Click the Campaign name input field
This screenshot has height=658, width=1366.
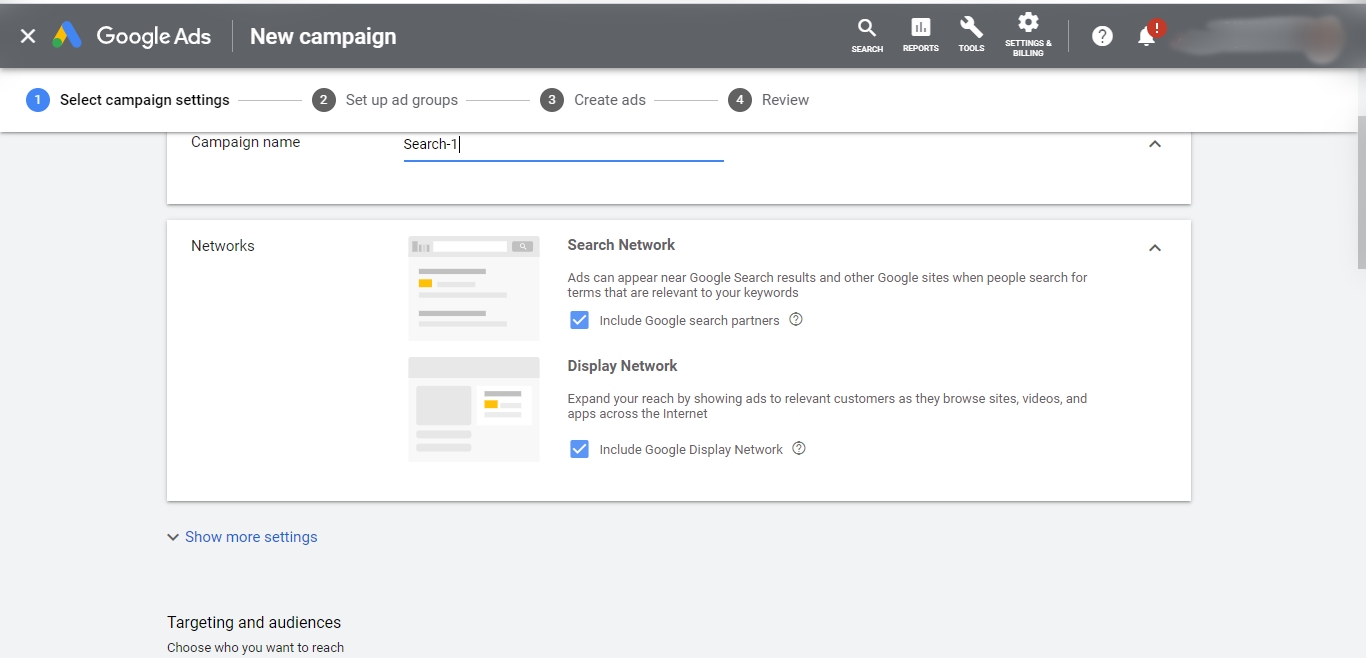click(563, 145)
